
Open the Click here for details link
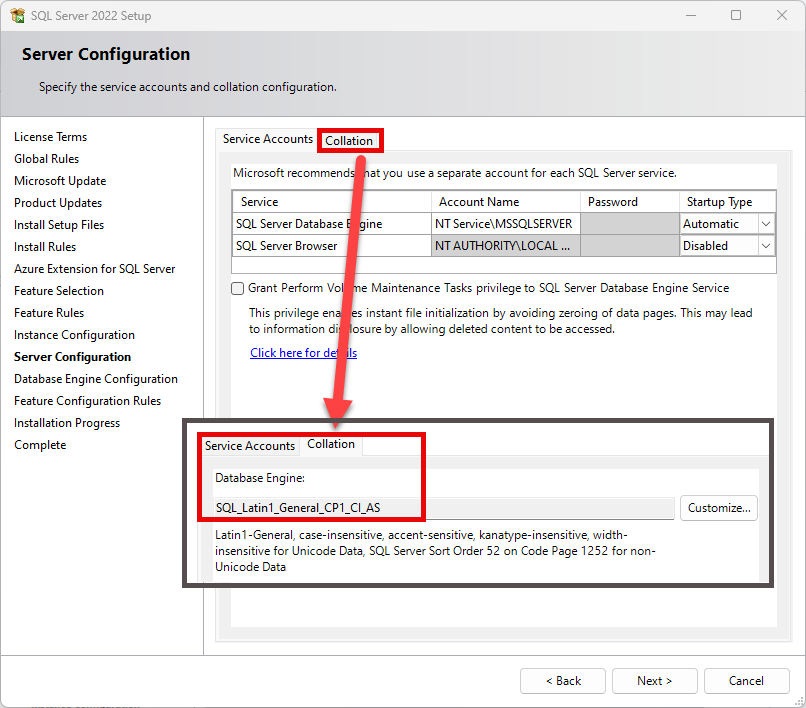click(x=303, y=353)
